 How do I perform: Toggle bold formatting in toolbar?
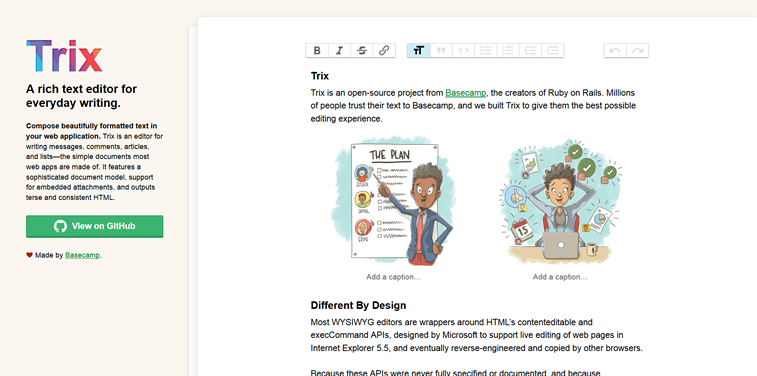[317, 51]
